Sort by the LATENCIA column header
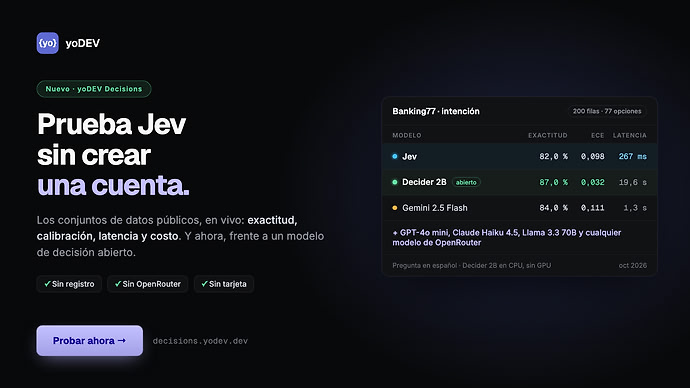 630,135
